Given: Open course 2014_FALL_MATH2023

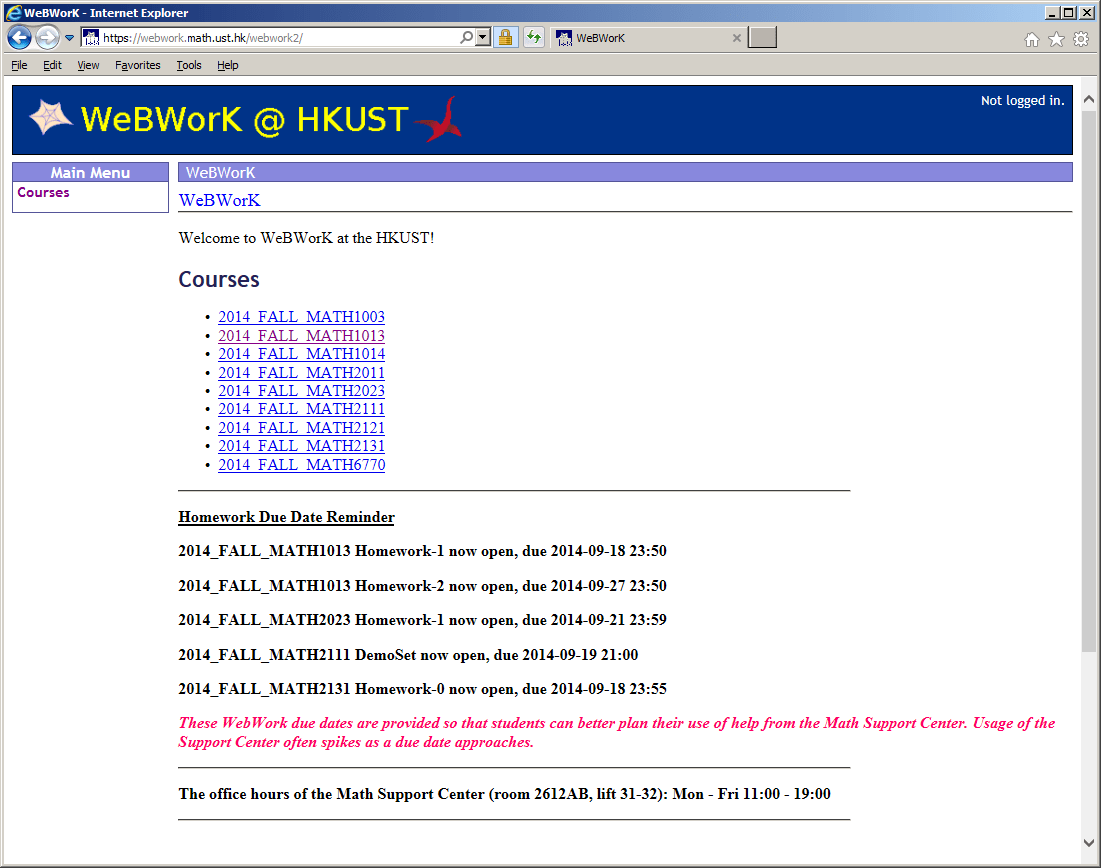Looking at the screenshot, I should pos(302,390).
